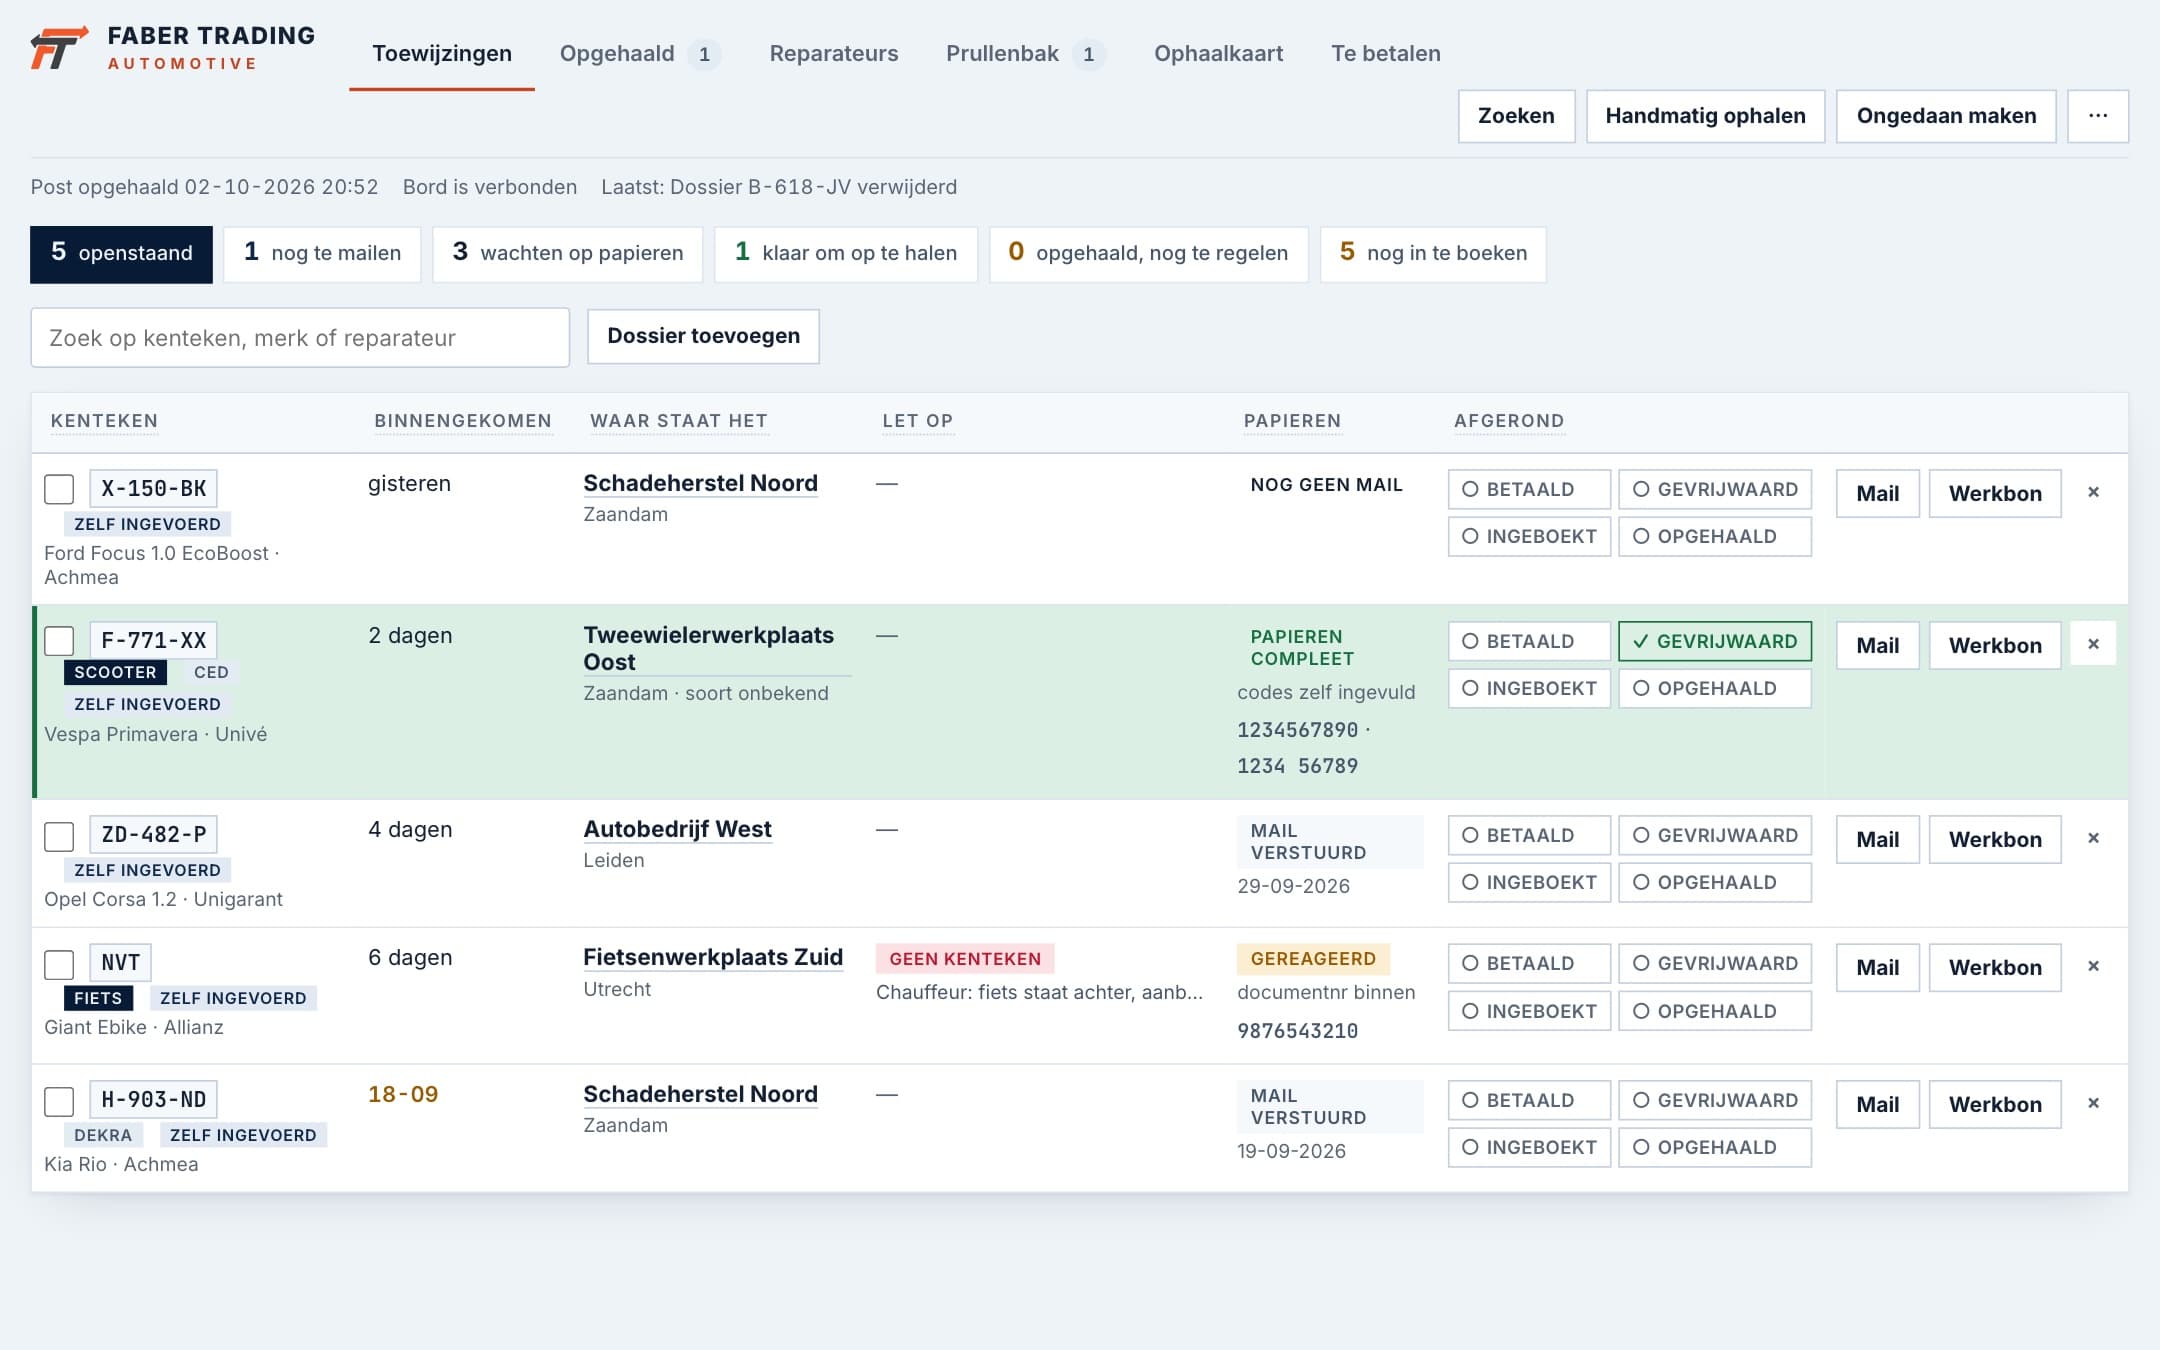Filter by '5 nog in te boeken'
This screenshot has width=2160, height=1350.
coord(1433,253)
